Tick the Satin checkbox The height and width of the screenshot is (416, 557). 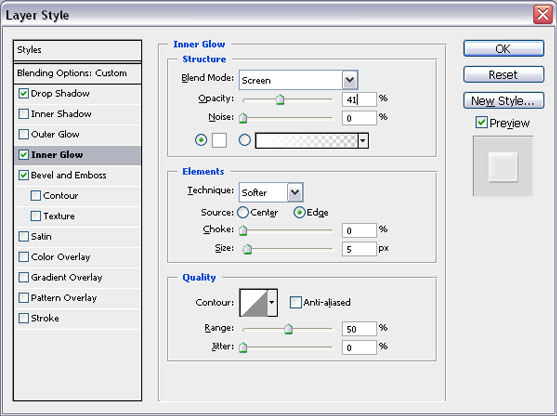click(x=23, y=236)
